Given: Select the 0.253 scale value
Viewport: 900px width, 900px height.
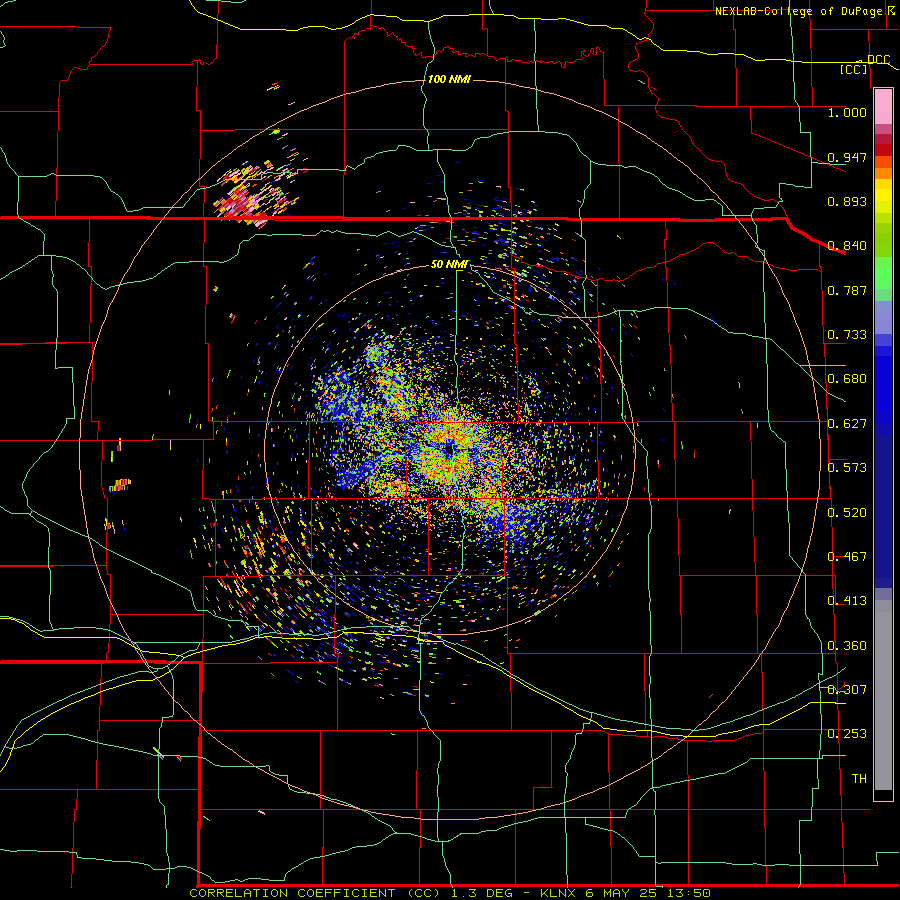Looking at the screenshot, I should tap(847, 734).
